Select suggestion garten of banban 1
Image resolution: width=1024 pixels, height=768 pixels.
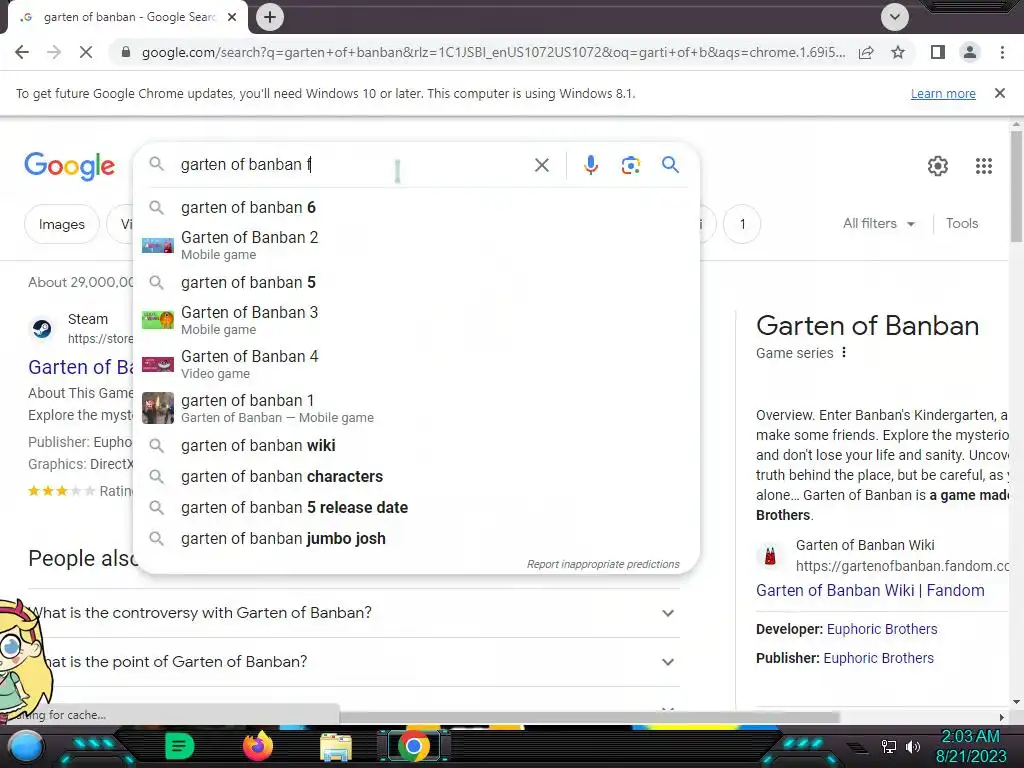point(416,408)
